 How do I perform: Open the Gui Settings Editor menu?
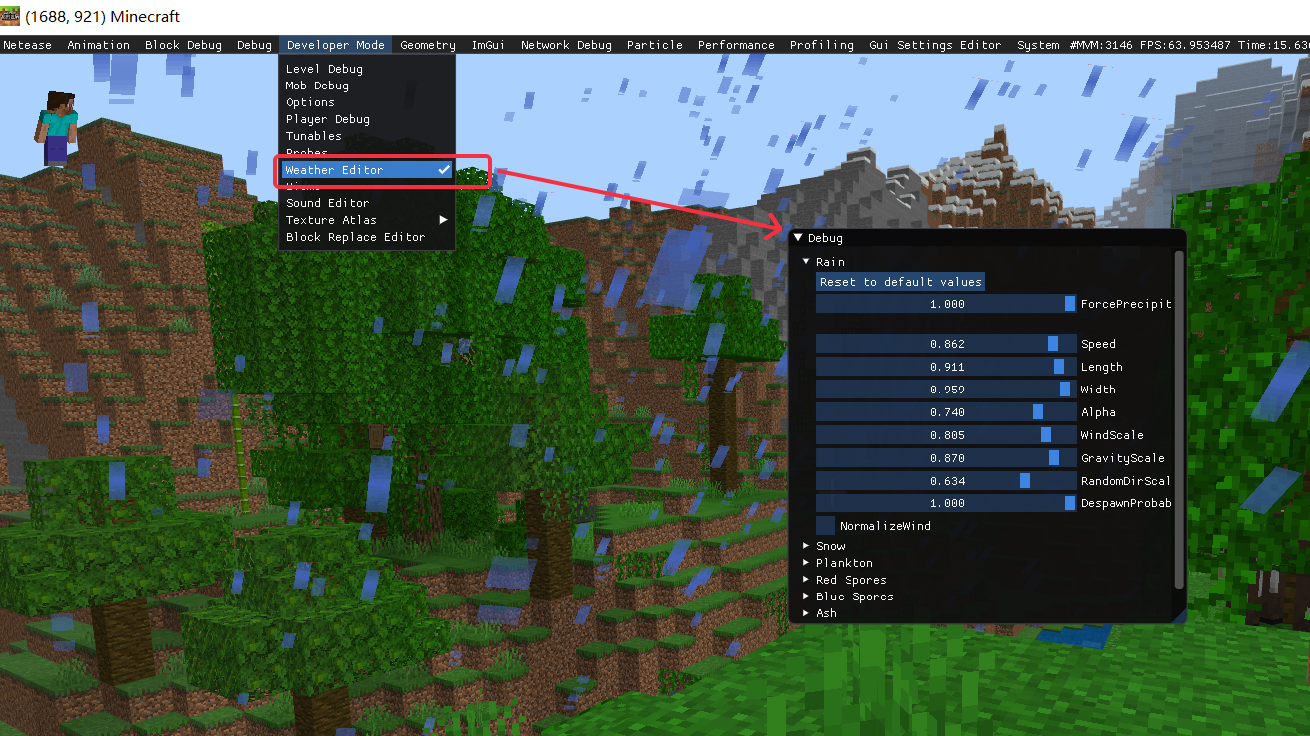935,45
